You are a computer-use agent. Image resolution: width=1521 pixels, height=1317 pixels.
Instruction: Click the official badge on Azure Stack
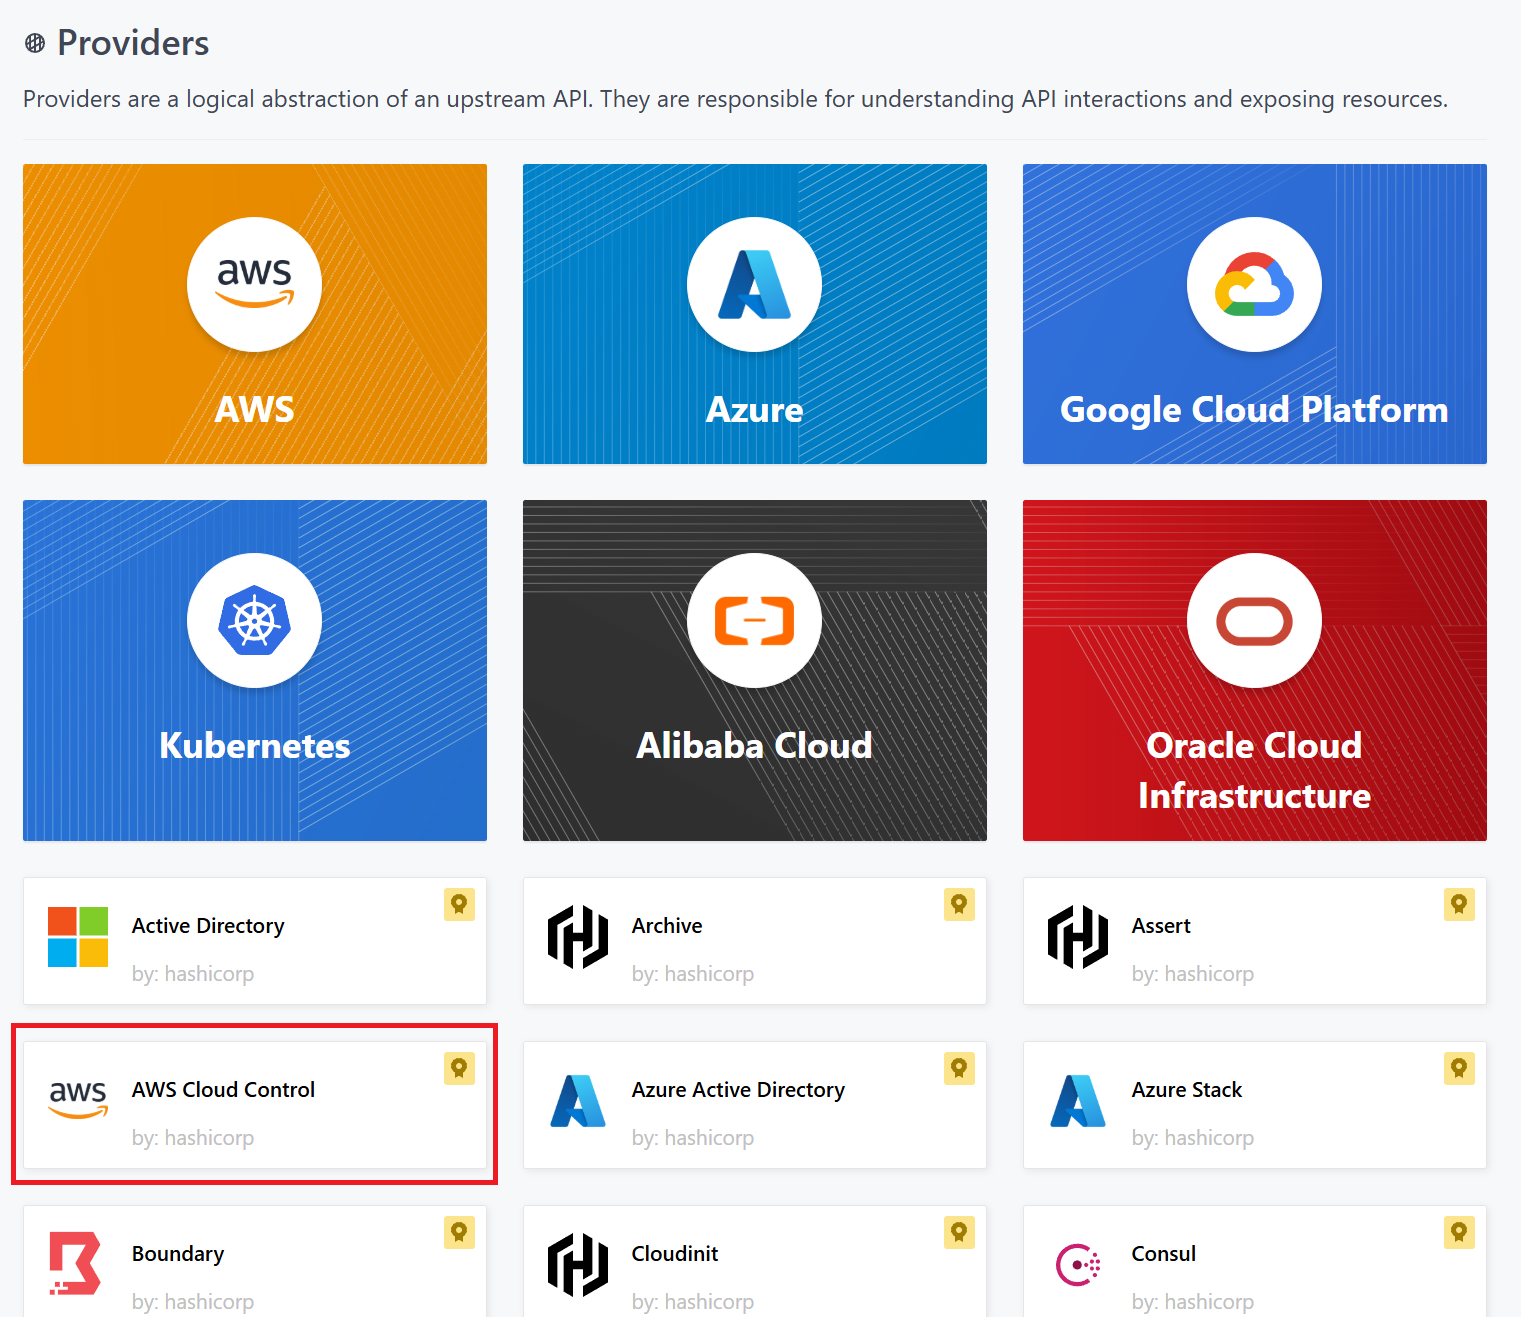click(x=1459, y=1069)
